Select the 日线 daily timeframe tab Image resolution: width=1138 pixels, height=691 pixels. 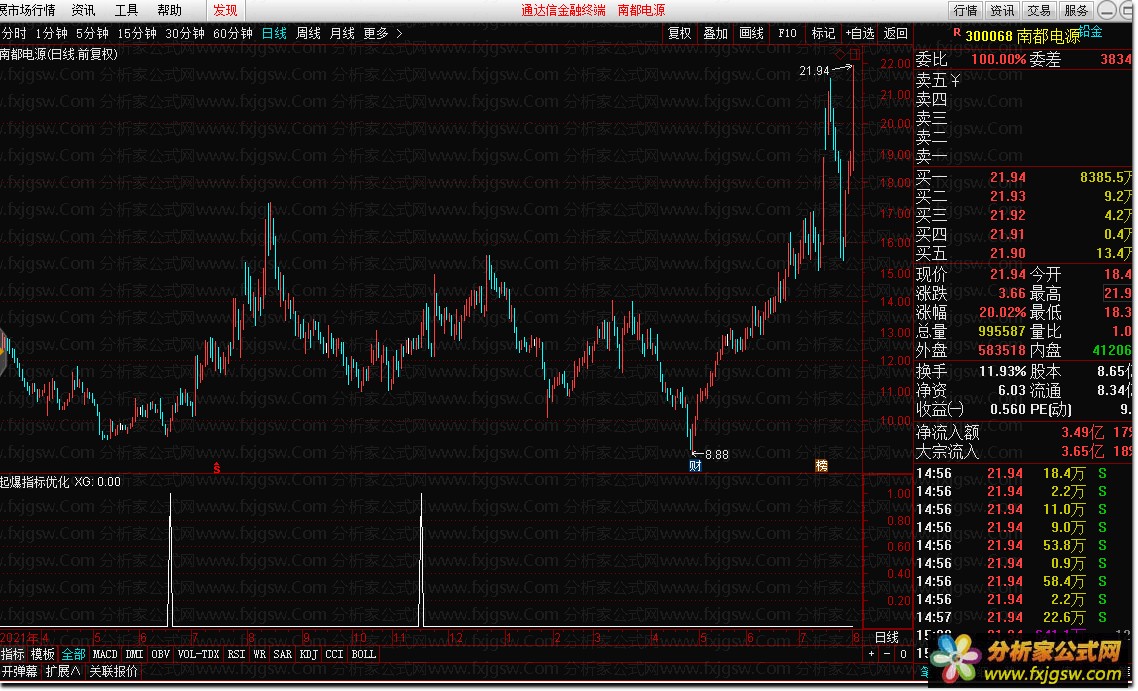pos(274,33)
